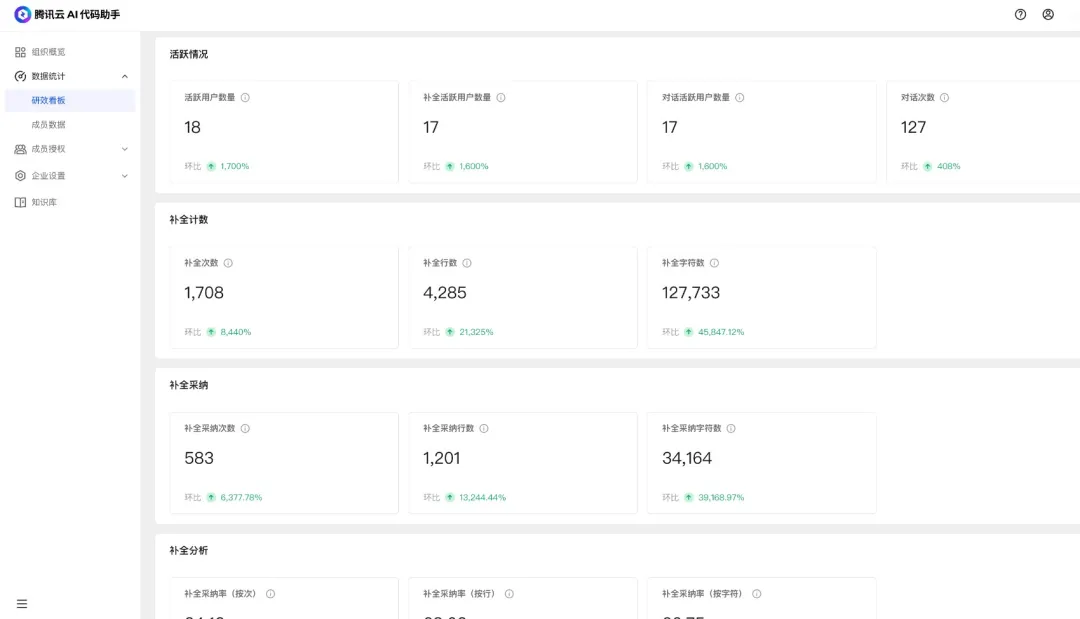The image size is (1080, 619).
Task: Click info icon next to 补全活跃用户数量
Action: 501,98
